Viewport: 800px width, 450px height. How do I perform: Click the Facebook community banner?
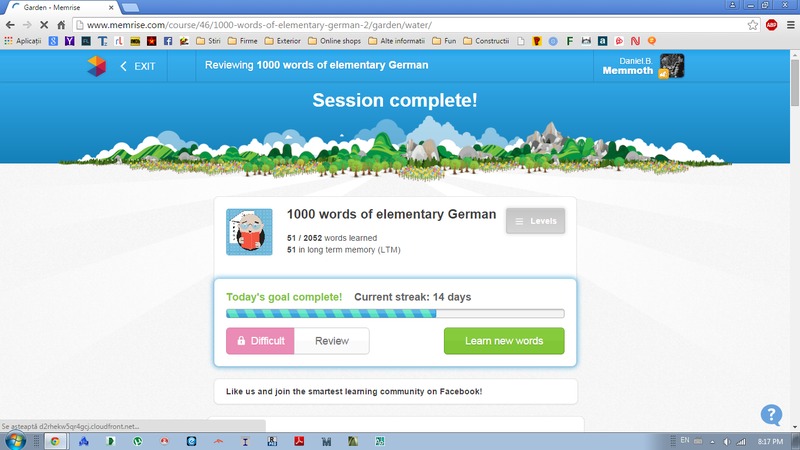(395, 391)
